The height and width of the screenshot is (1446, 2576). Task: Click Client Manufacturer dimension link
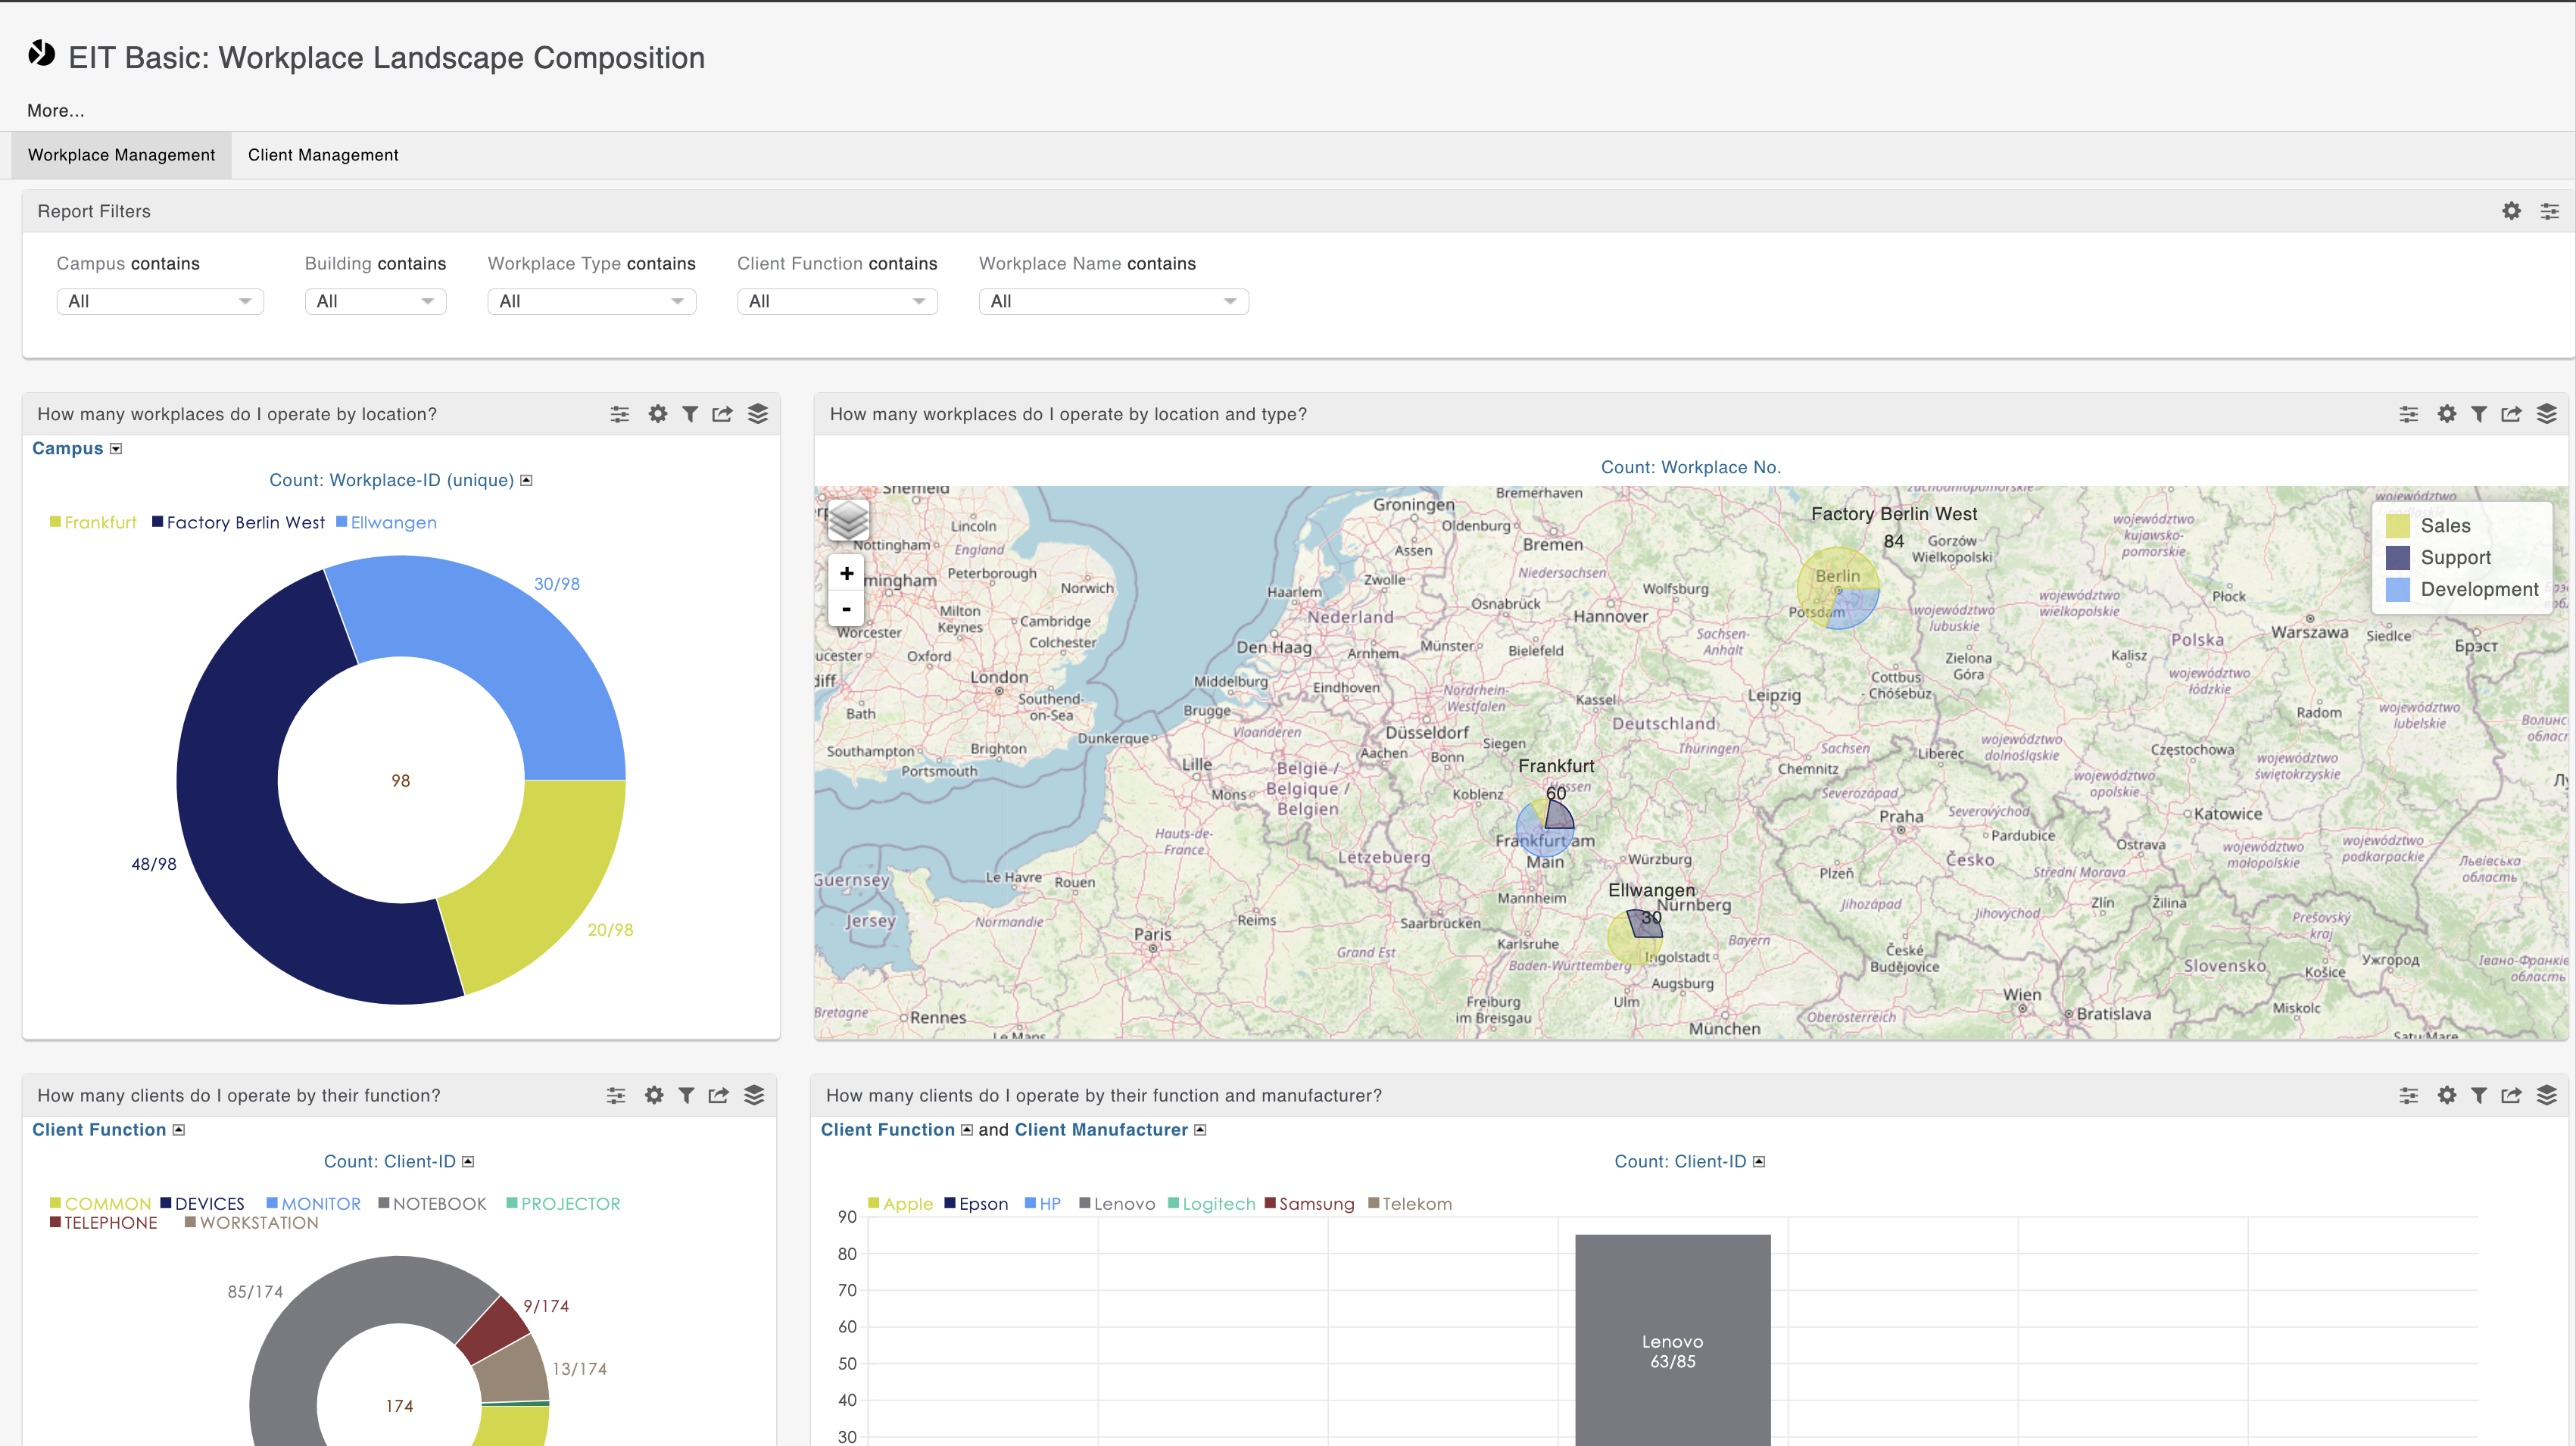click(x=1100, y=1129)
